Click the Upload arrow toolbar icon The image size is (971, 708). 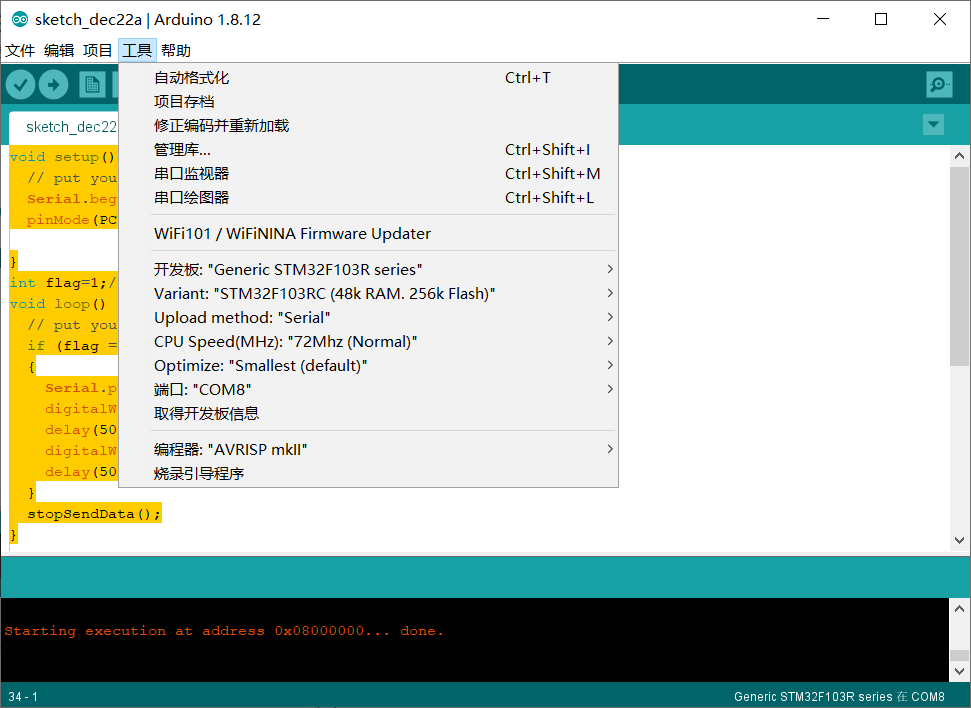click(x=54, y=84)
